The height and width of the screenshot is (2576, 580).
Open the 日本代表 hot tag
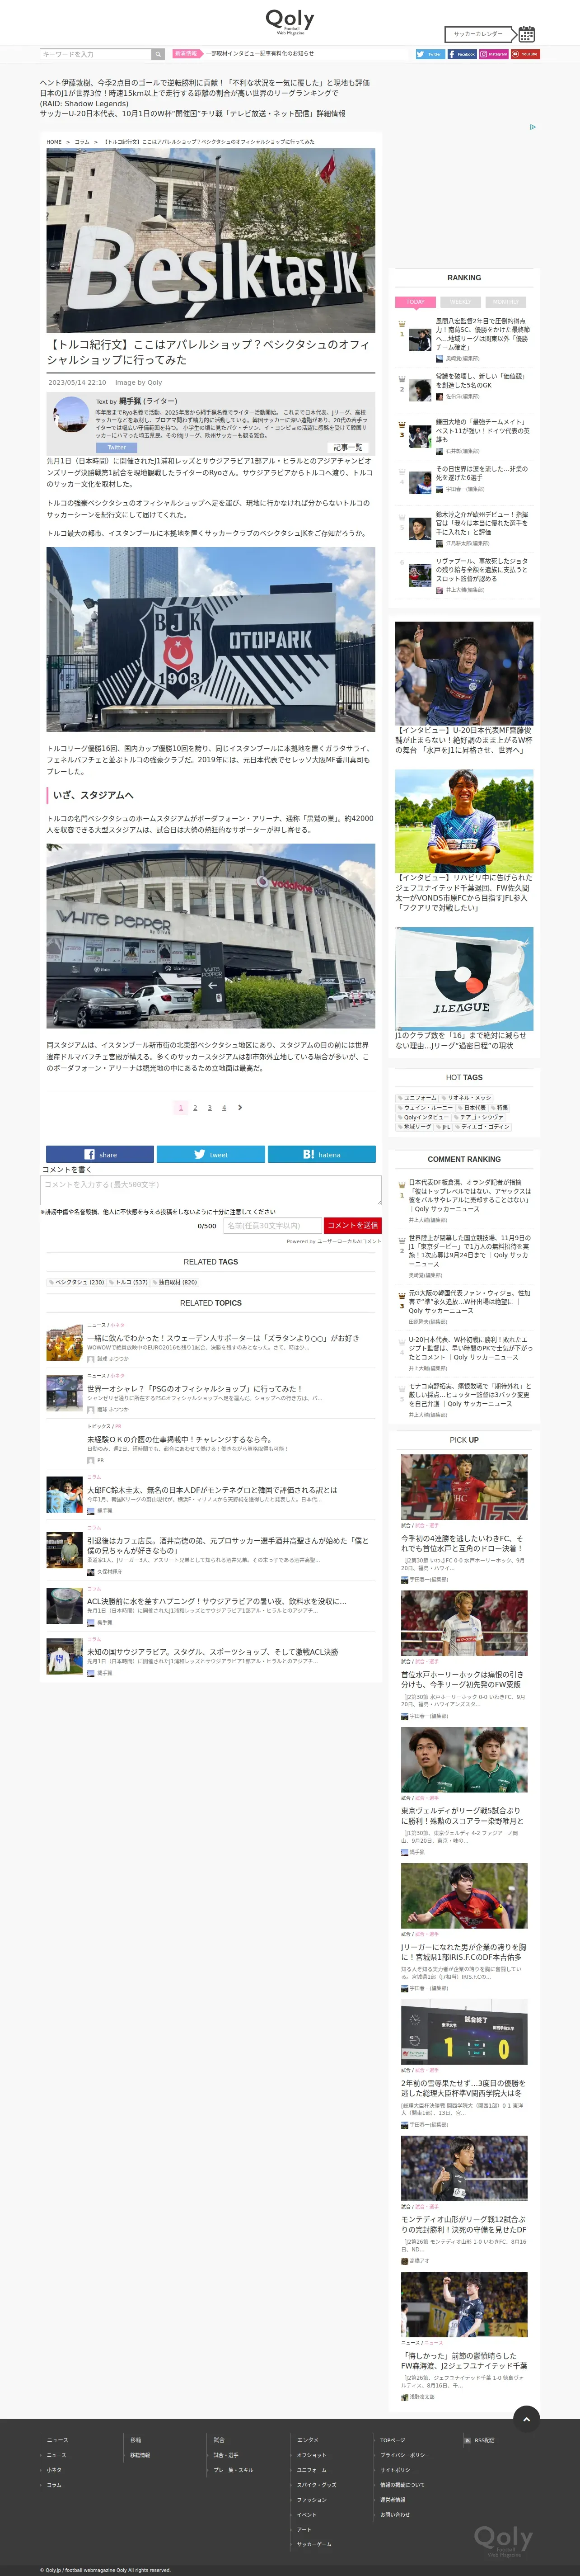pyautogui.click(x=472, y=1108)
